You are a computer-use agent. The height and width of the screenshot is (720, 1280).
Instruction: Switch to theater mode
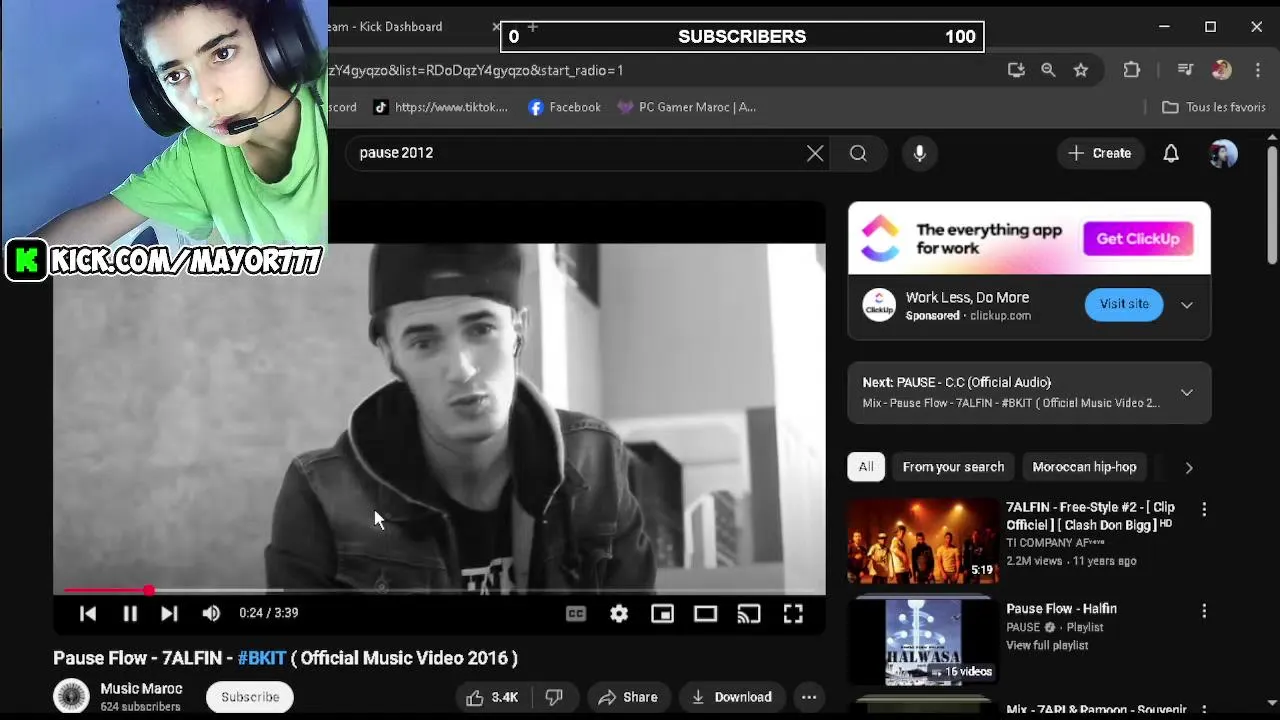tap(706, 614)
